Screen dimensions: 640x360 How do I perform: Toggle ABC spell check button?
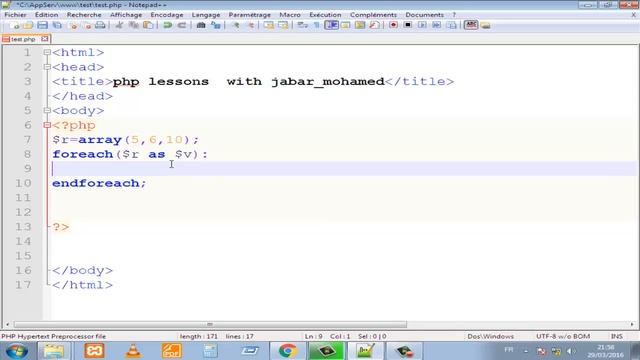point(471,25)
